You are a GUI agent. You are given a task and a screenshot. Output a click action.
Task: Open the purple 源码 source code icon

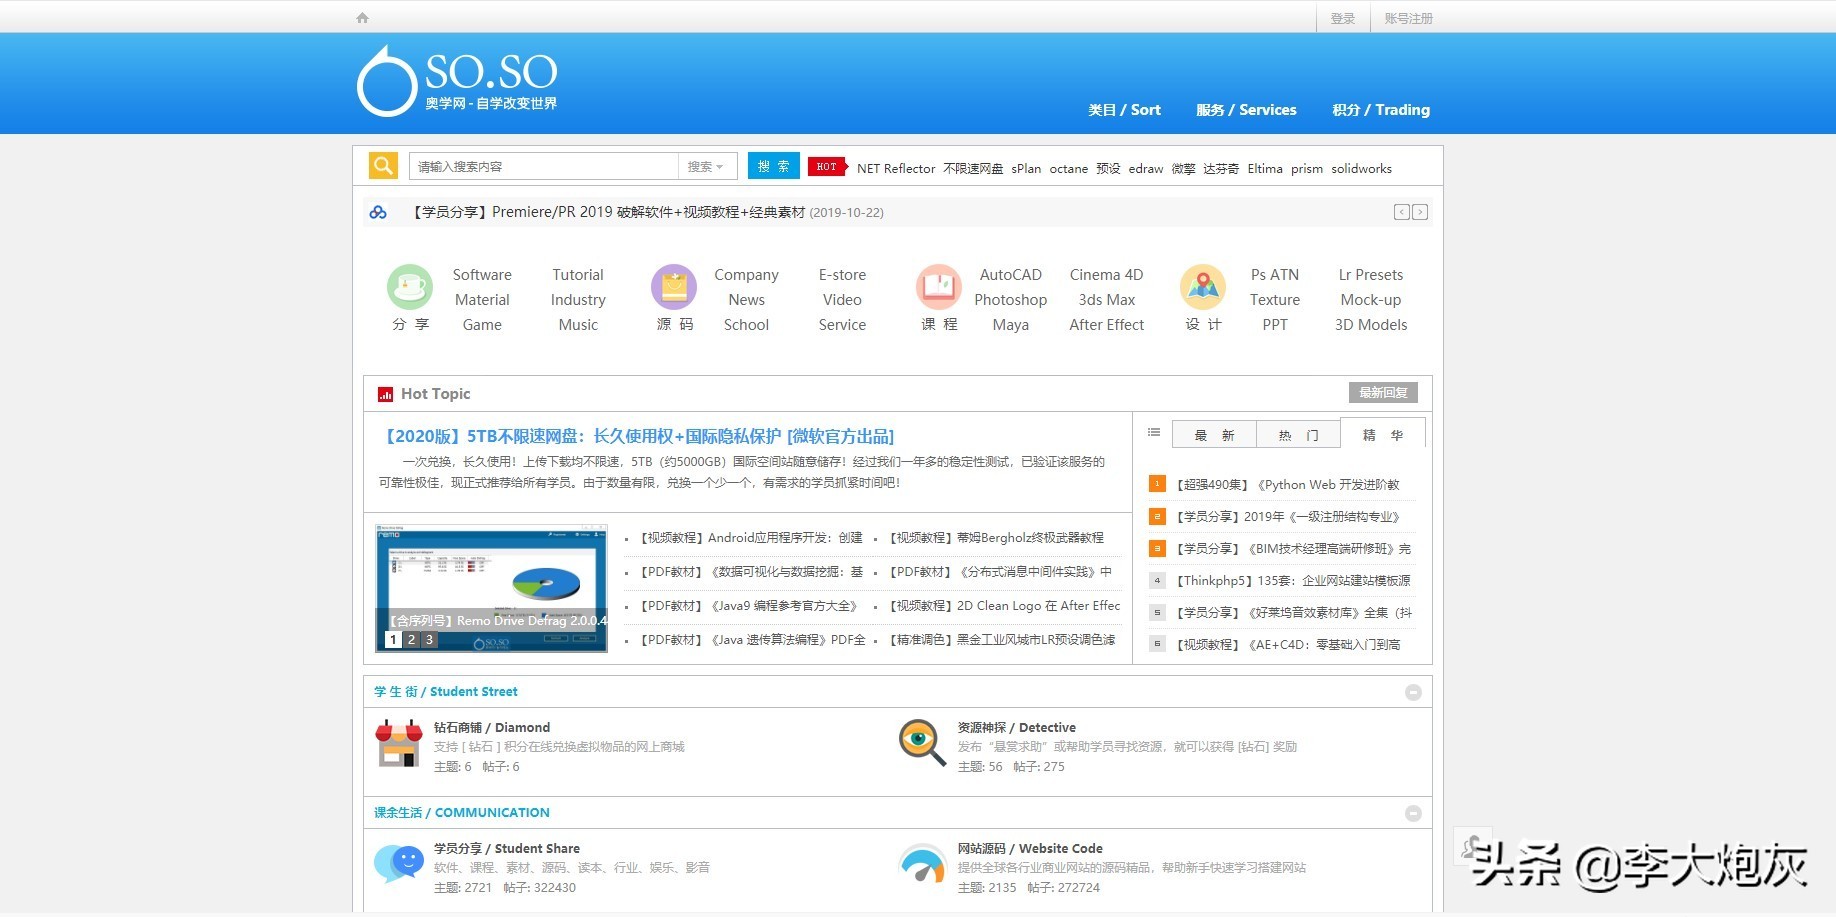click(674, 288)
